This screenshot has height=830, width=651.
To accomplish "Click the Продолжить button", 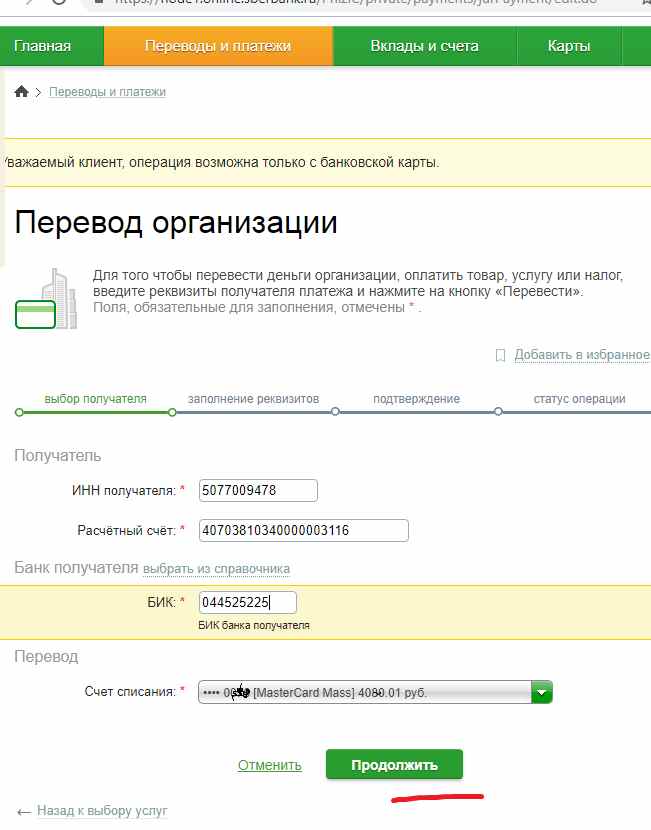I will (x=394, y=764).
